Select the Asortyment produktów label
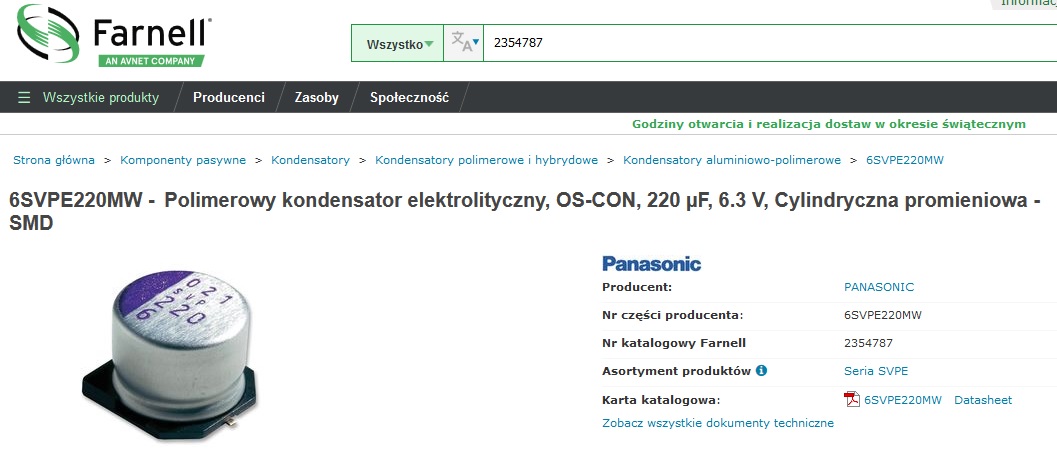This screenshot has height=462, width=1057. (x=676, y=371)
